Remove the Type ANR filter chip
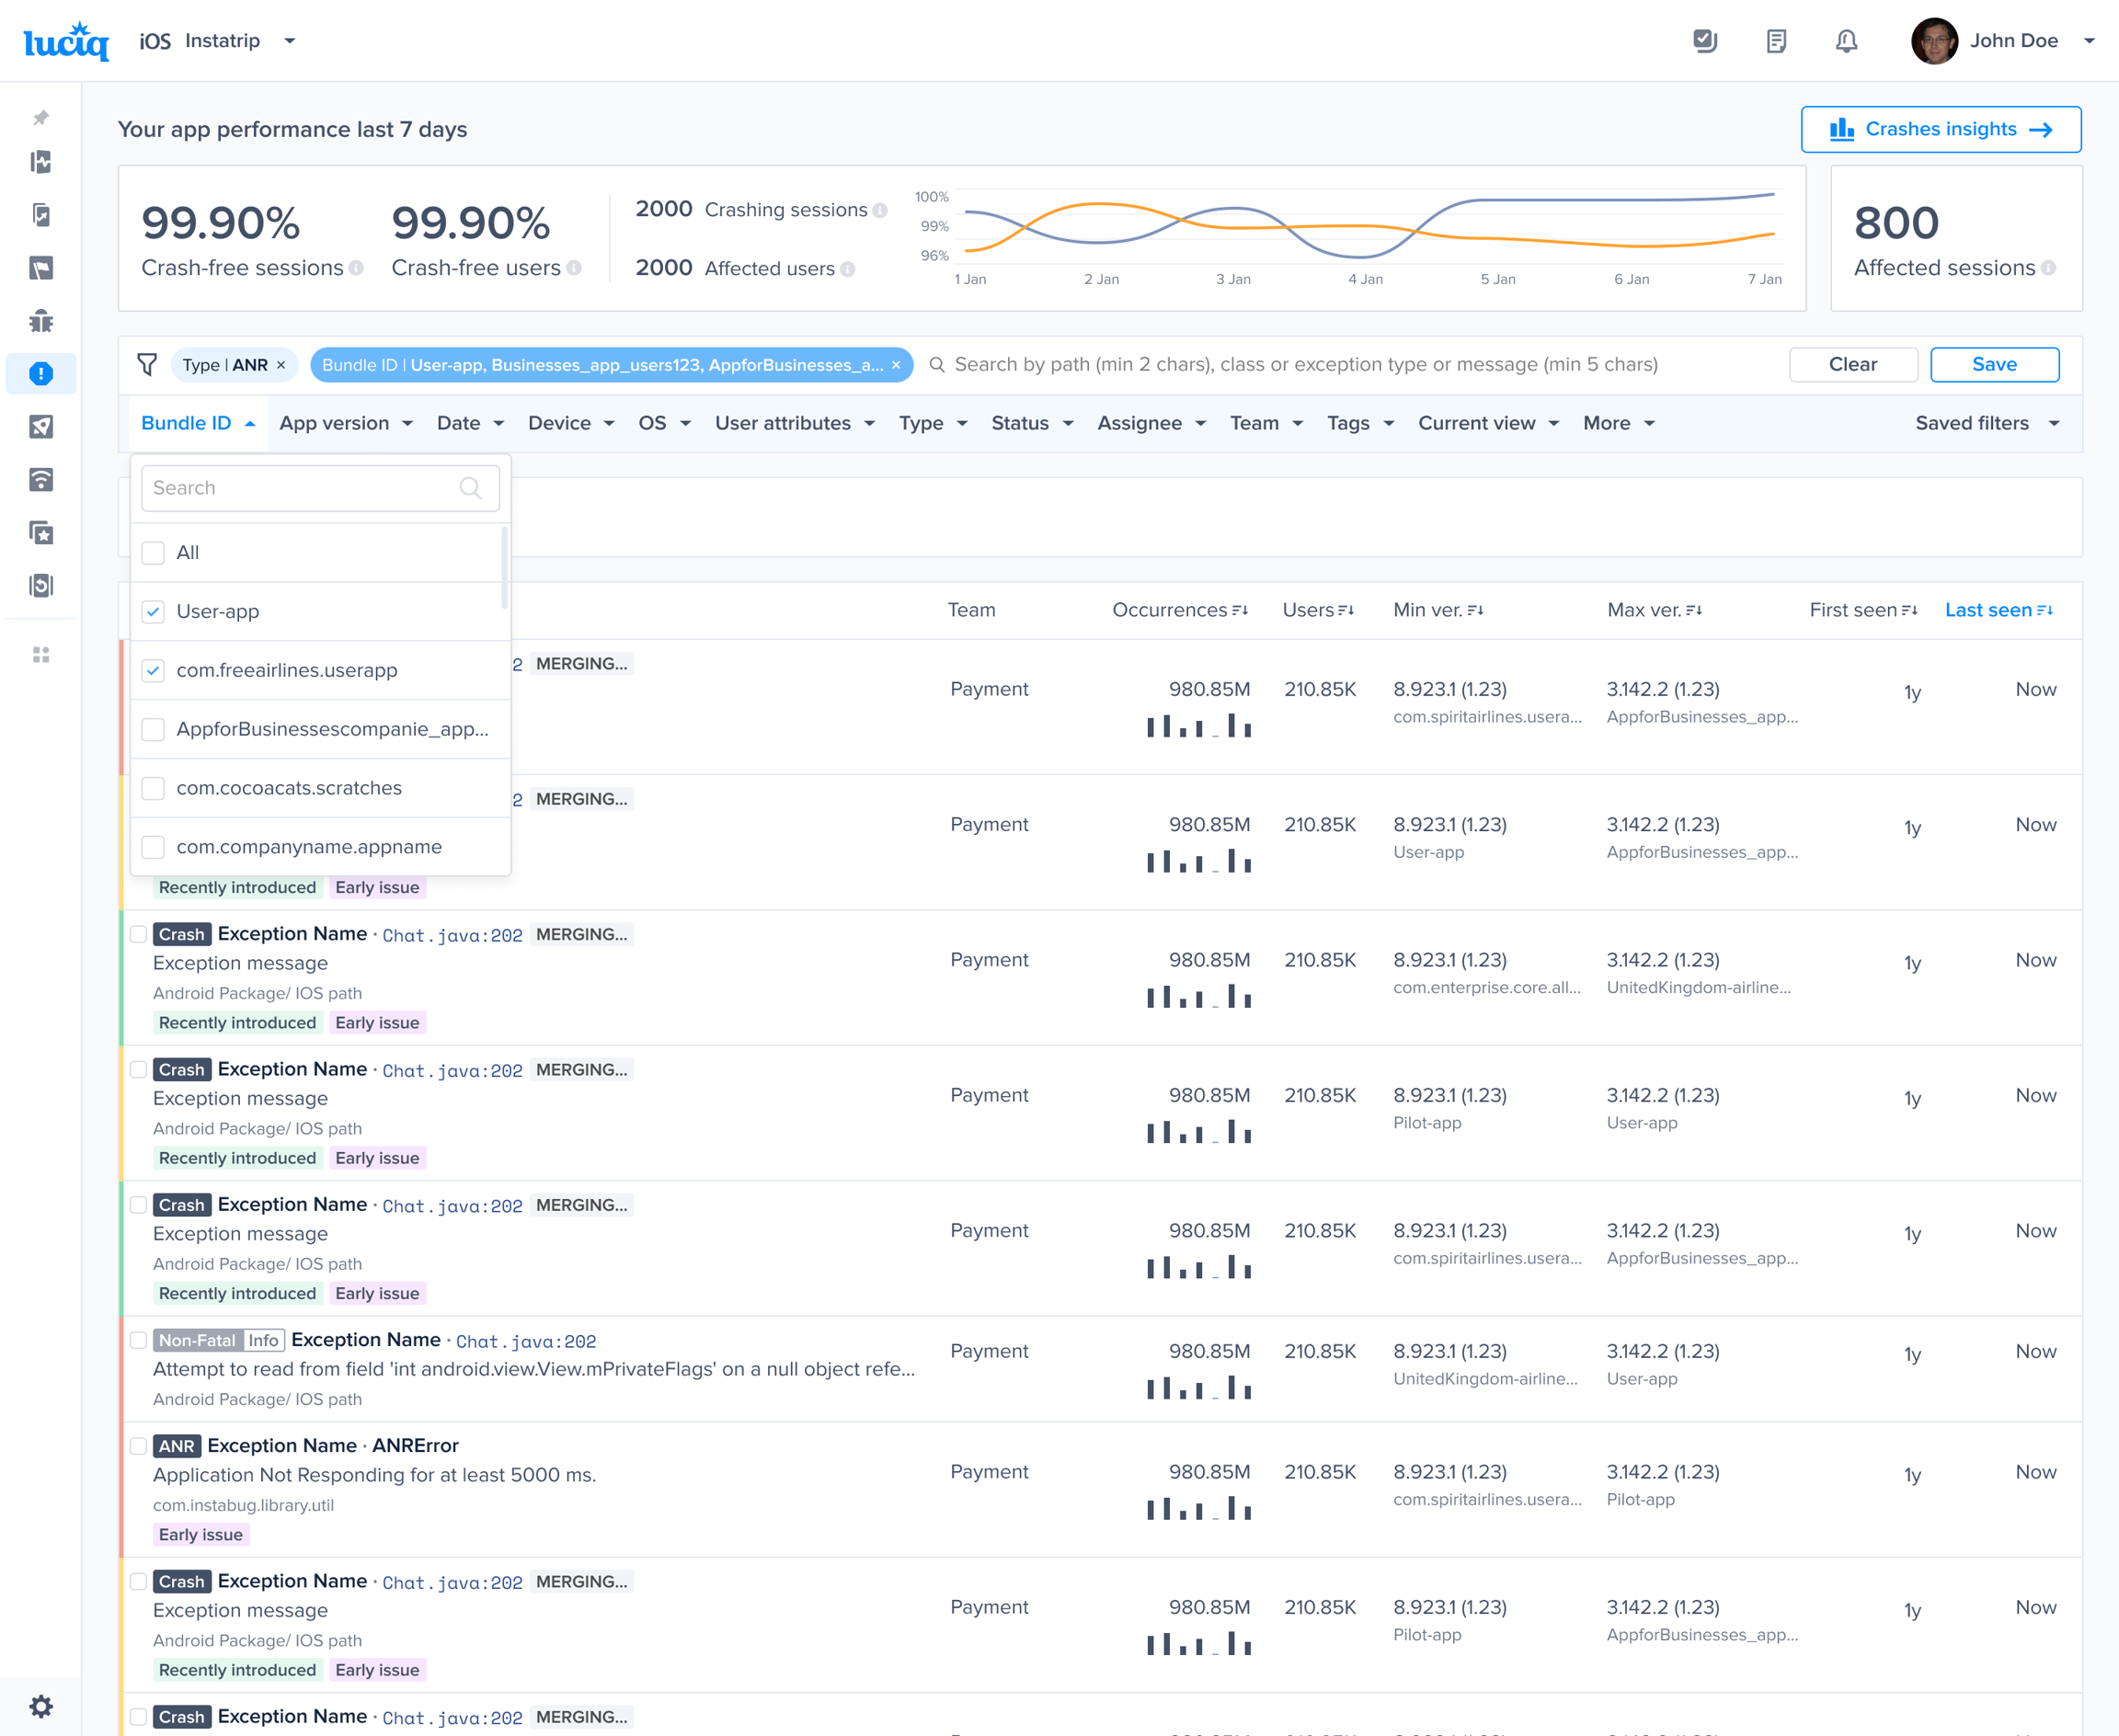 282,365
